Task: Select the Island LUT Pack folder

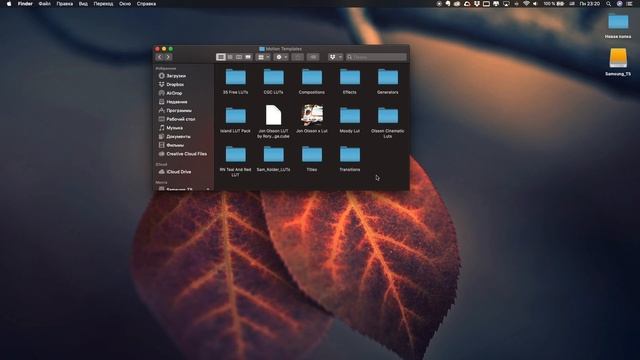Action: [236, 116]
